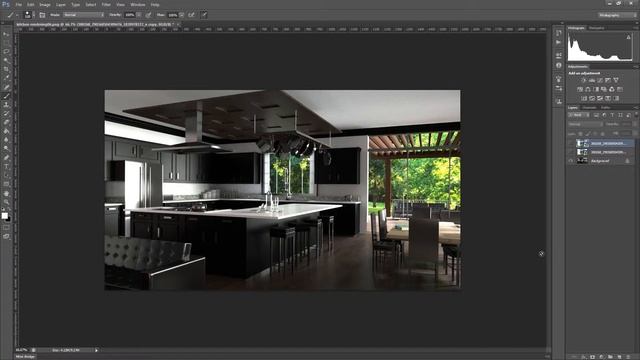Select the Clone Stamp tool
This screenshot has height=360, width=640.
(x=6, y=104)
